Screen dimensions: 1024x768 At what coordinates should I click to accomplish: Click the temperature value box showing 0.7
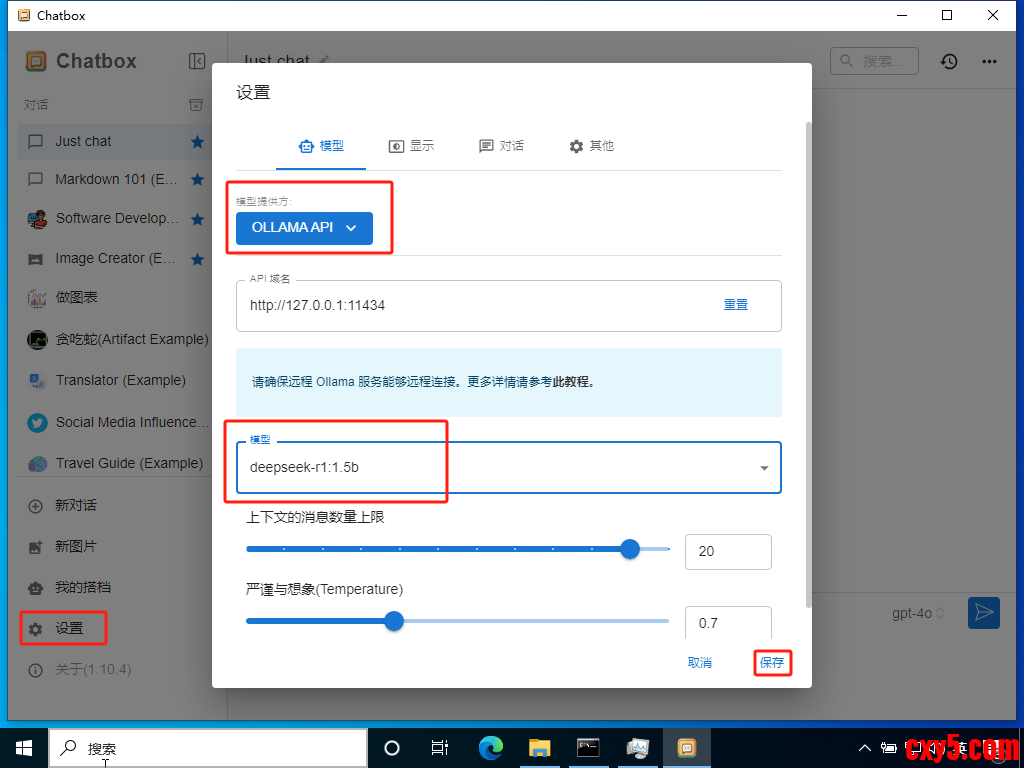728,622
